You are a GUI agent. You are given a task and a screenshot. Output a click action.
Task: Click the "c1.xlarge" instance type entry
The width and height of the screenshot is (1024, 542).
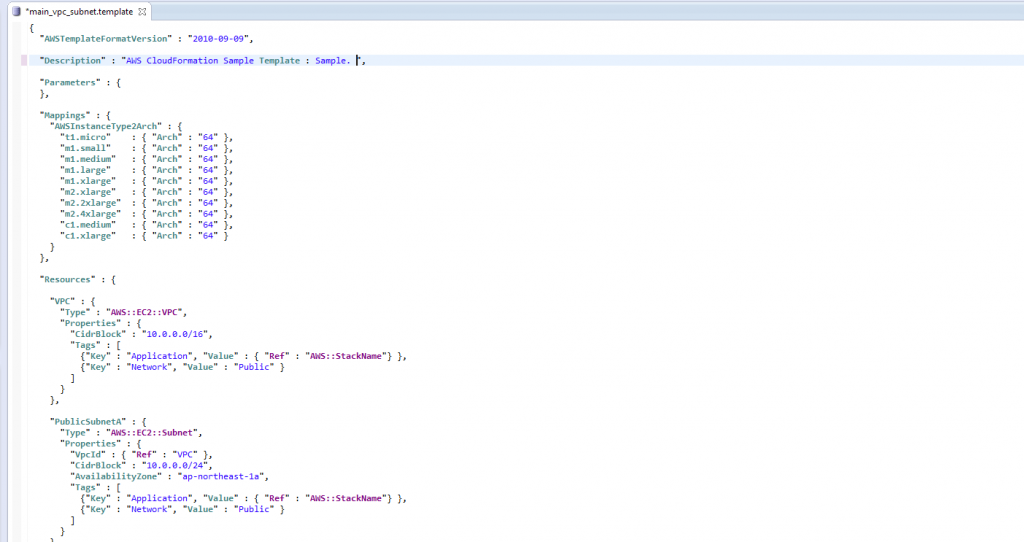point(88,236)
